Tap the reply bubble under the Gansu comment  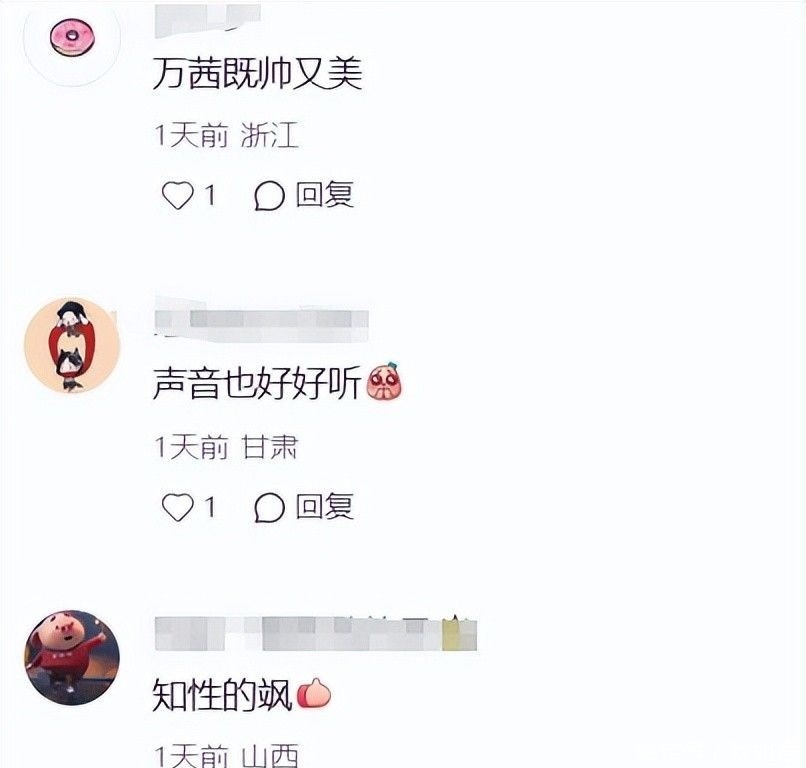click(x=269, y=507)
